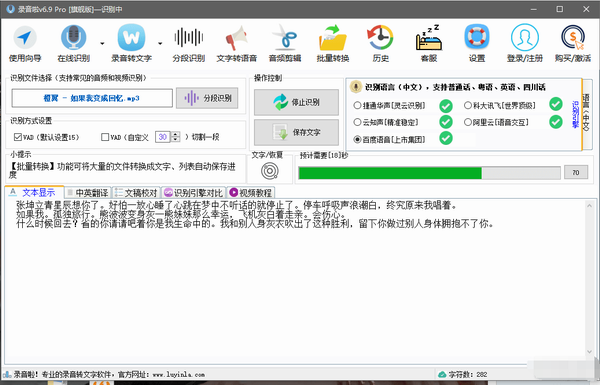Open the vertical 语言（中文）side tab

point(587,113)
